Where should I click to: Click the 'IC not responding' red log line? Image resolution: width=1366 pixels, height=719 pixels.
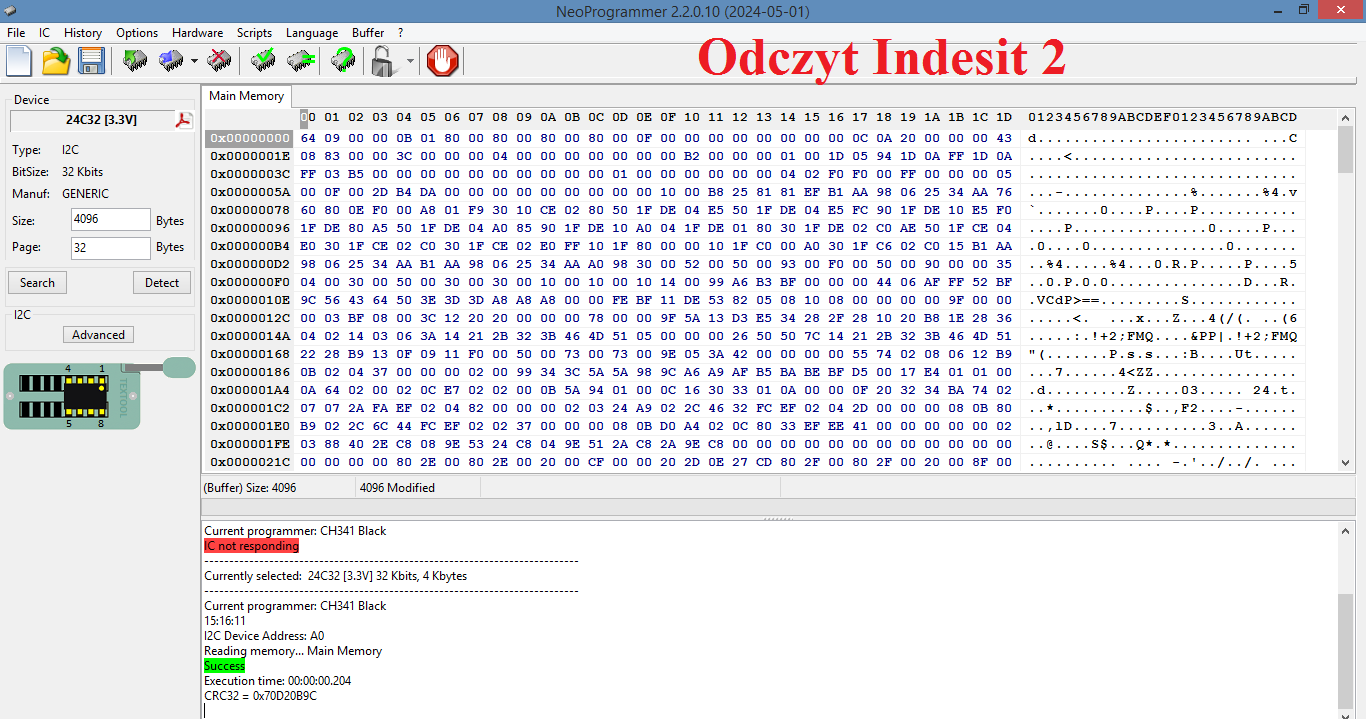click(251, 546)
